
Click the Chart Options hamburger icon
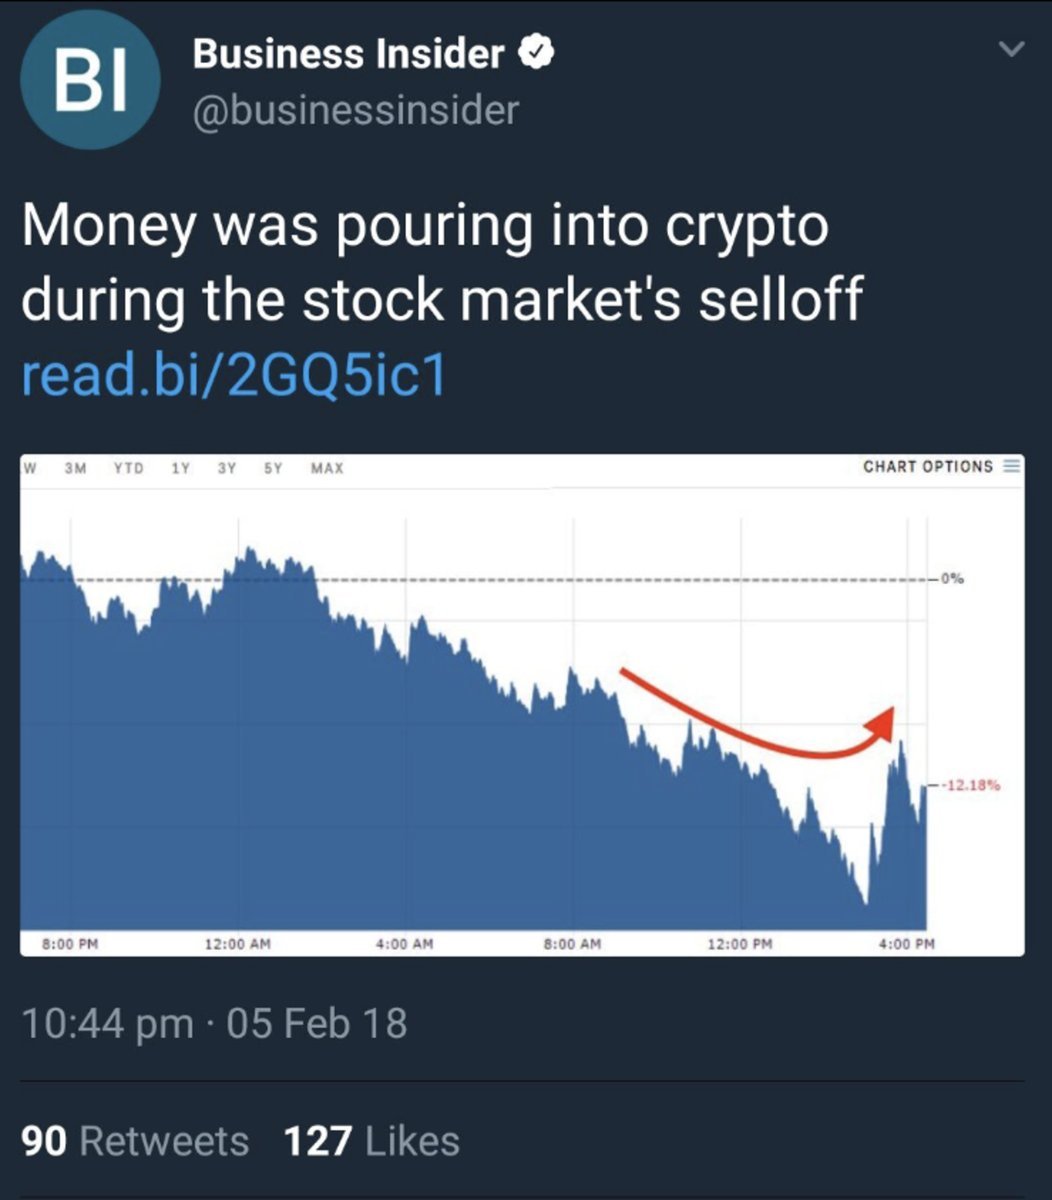pyautogui.click(x=1009, y=467)
